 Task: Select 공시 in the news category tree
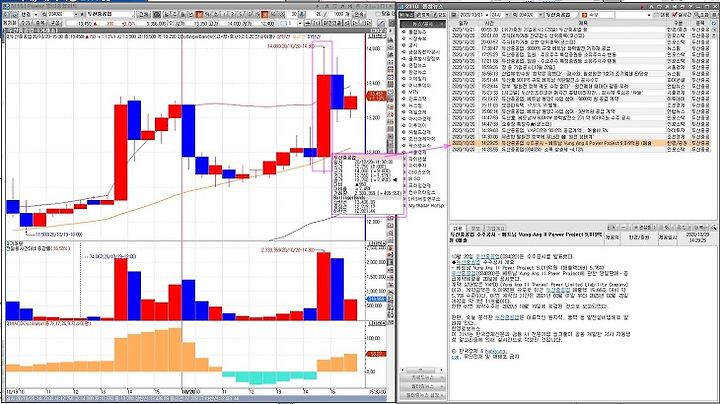click(413, 45)
